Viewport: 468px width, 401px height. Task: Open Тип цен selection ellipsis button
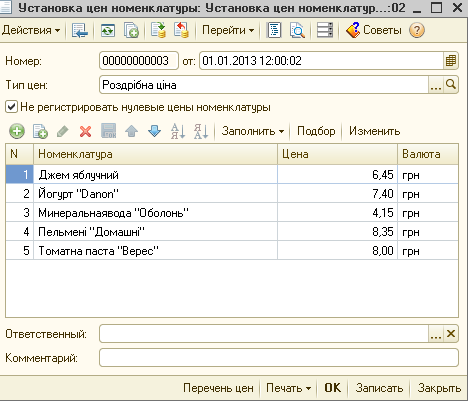tap(436, 85)
